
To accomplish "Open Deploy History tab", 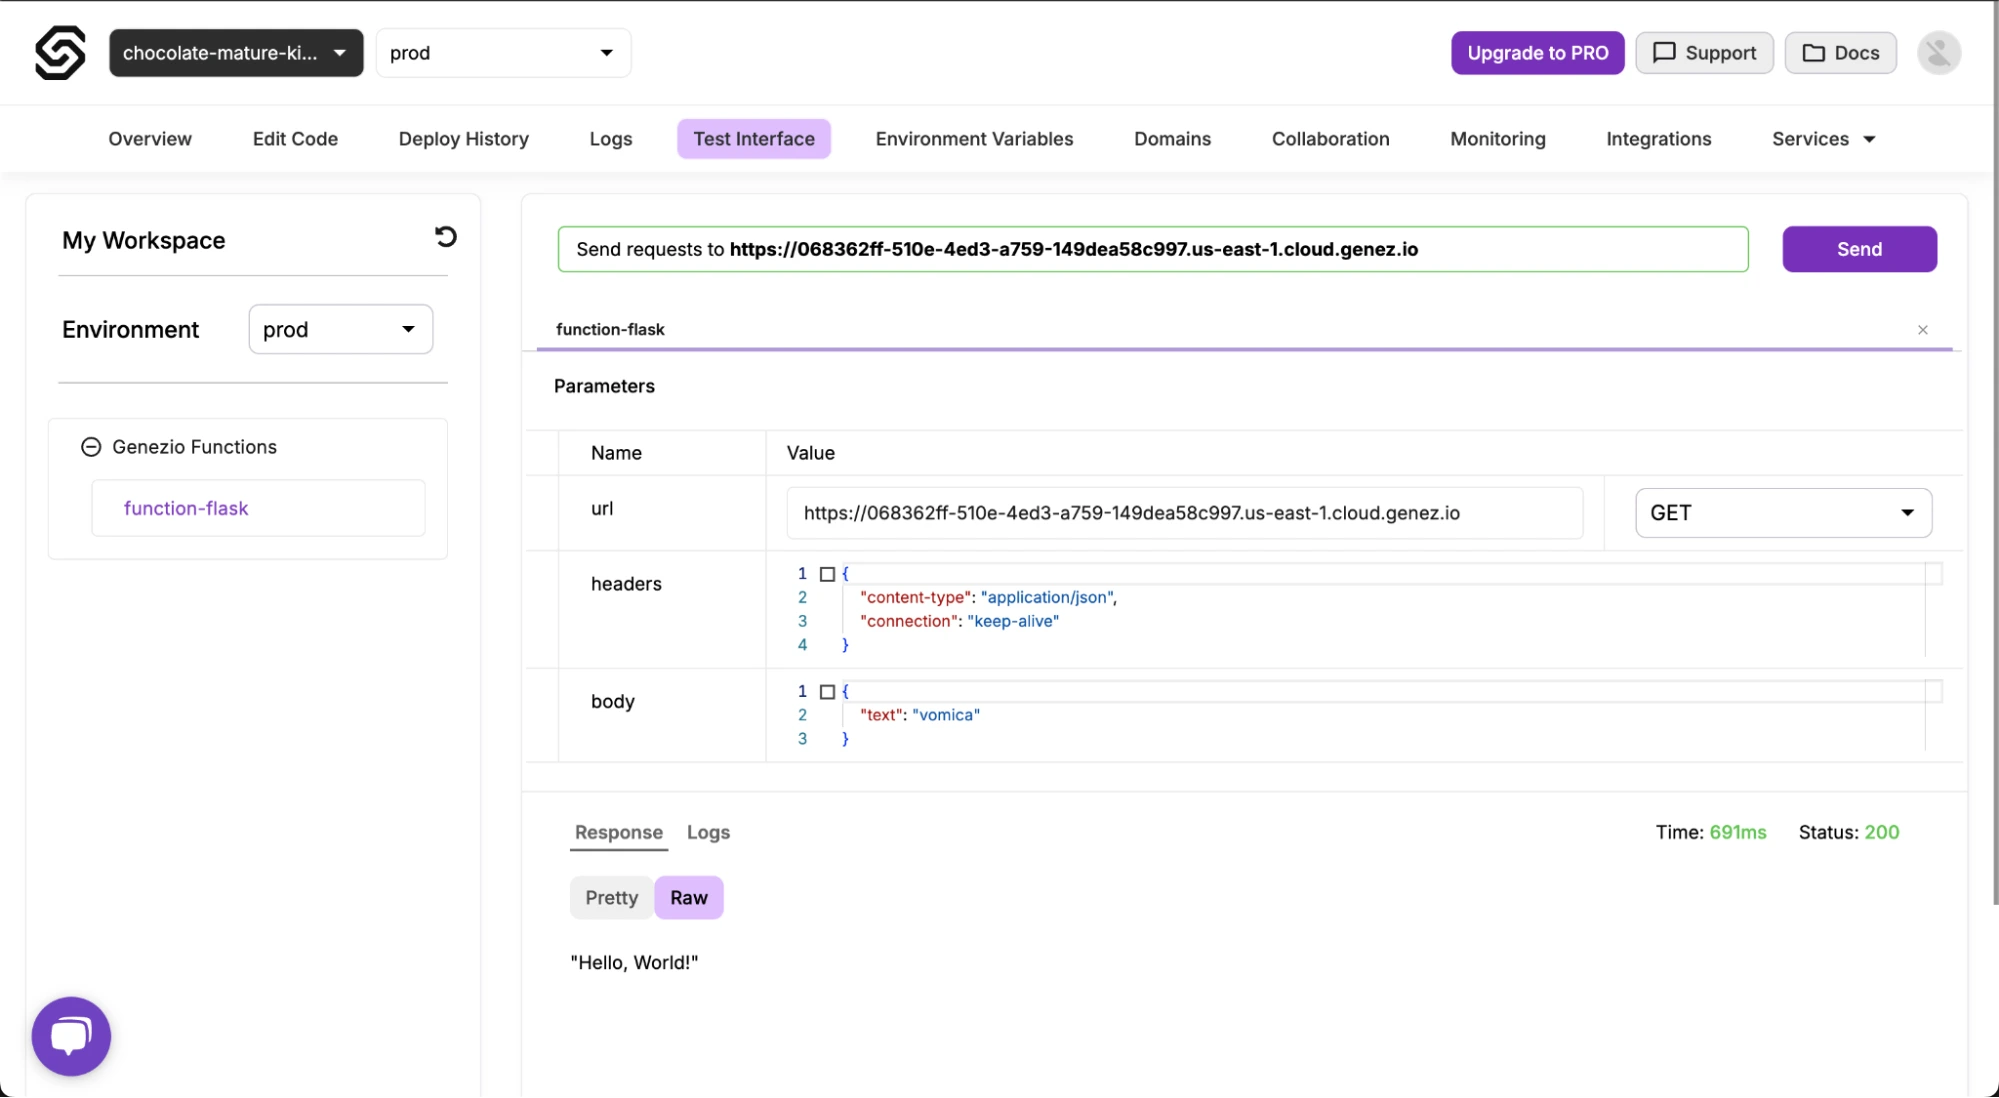I will (463, 139).
